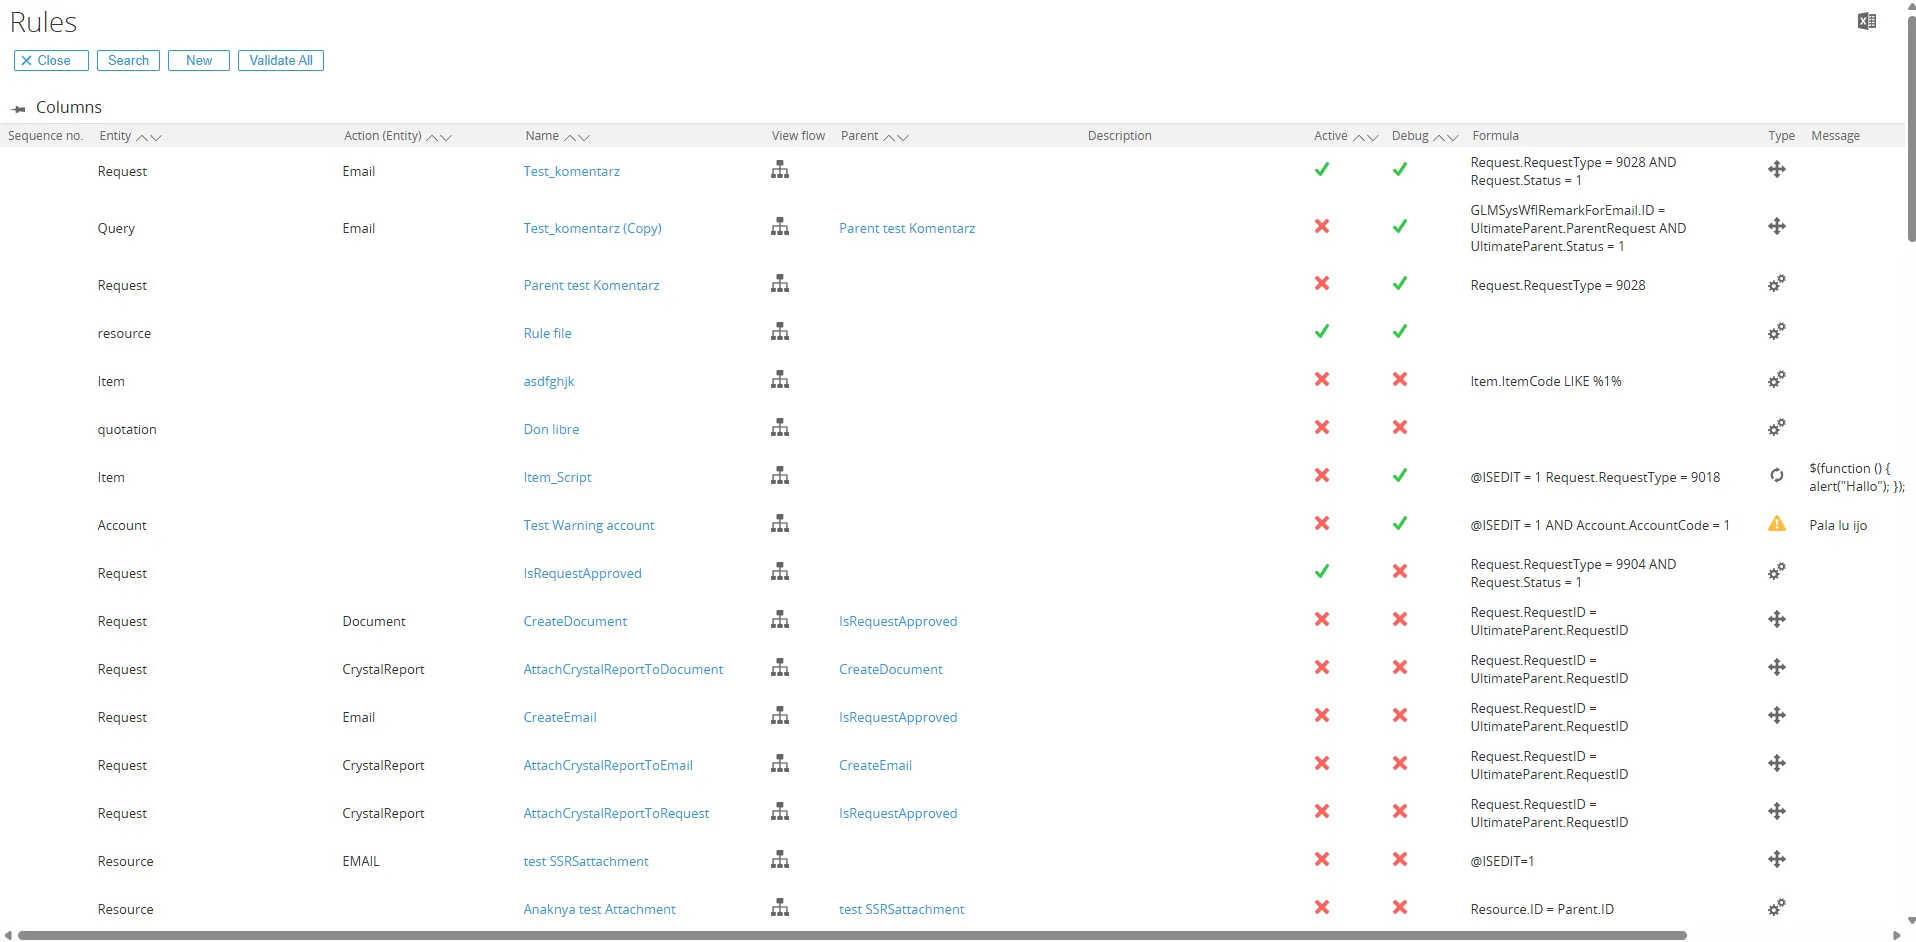Image resolution: width=1916 pixels, height=942 pixels.
Task: Click the move arrows icon on test SSRSattachment row
Action: point(1778,859)
